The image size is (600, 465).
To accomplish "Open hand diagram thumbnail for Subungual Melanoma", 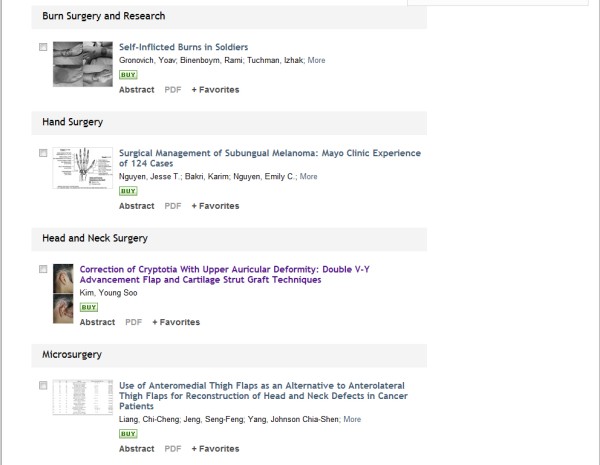I will point(82,168).
